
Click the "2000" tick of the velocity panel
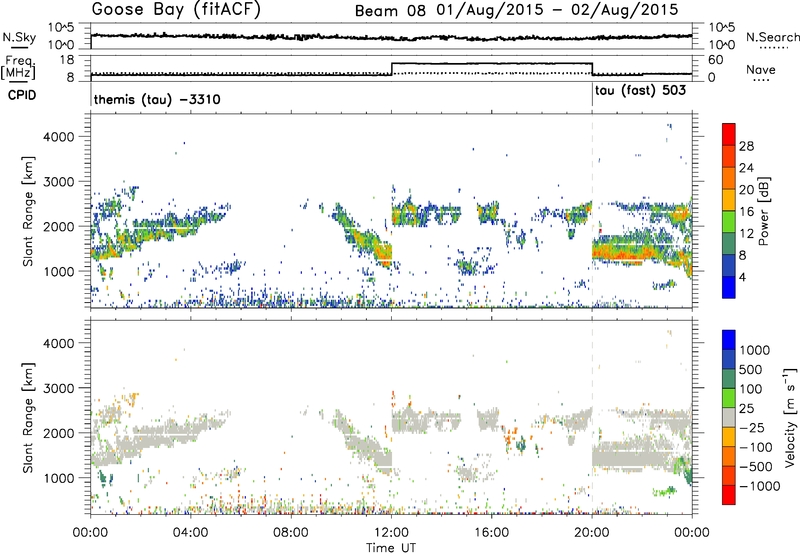[x=58, y=433]
